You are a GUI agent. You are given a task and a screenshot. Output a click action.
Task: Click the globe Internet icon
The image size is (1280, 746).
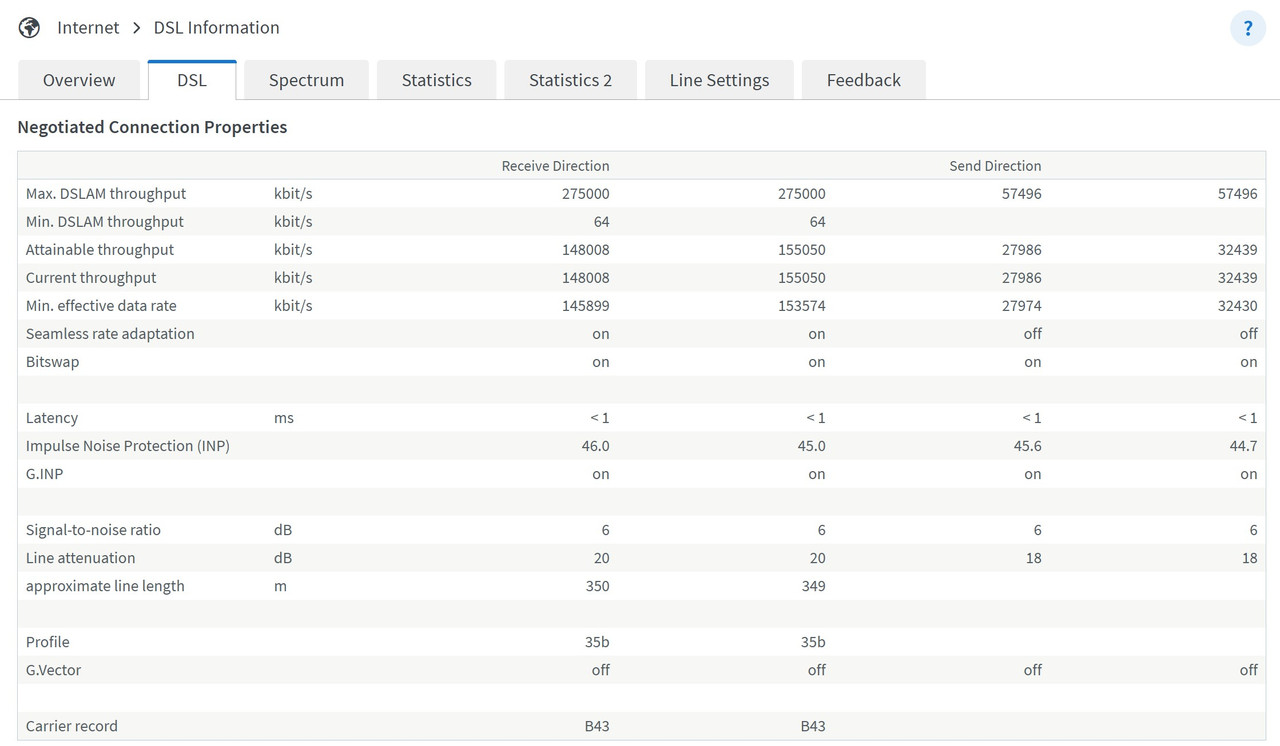30,28
